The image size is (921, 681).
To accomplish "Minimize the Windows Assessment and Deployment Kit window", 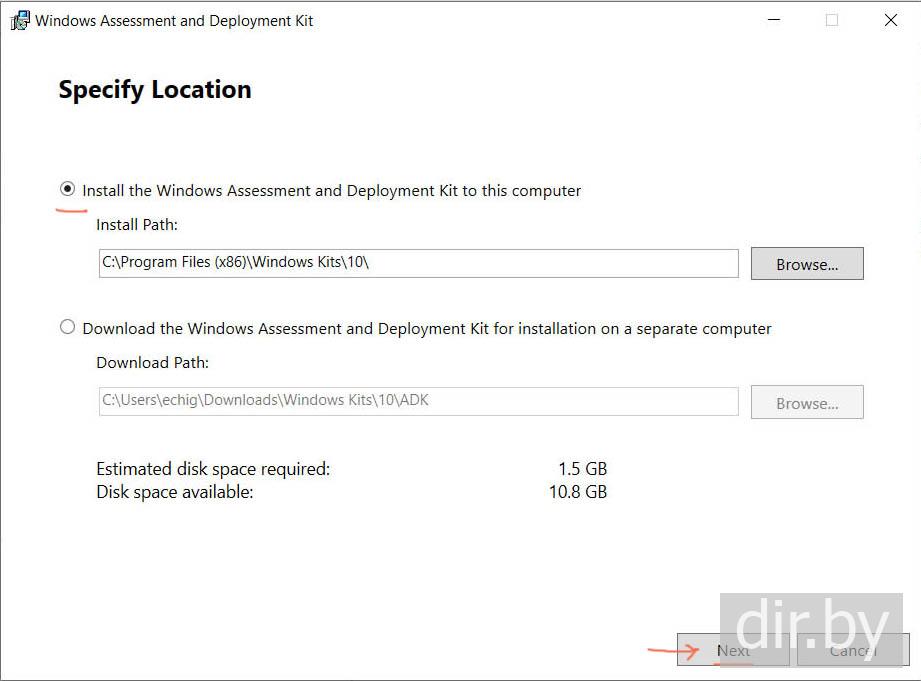I will click(773, 20).
